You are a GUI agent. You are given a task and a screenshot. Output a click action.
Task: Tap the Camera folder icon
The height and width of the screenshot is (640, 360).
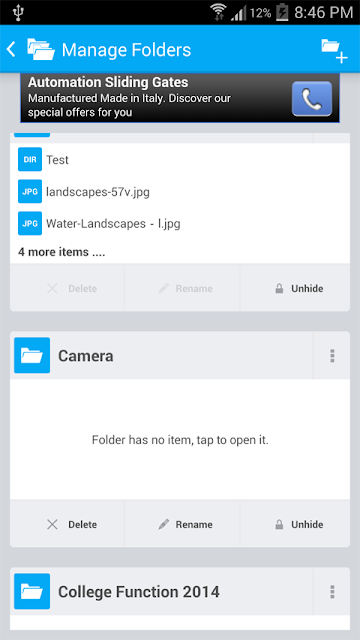click(32, 355)
